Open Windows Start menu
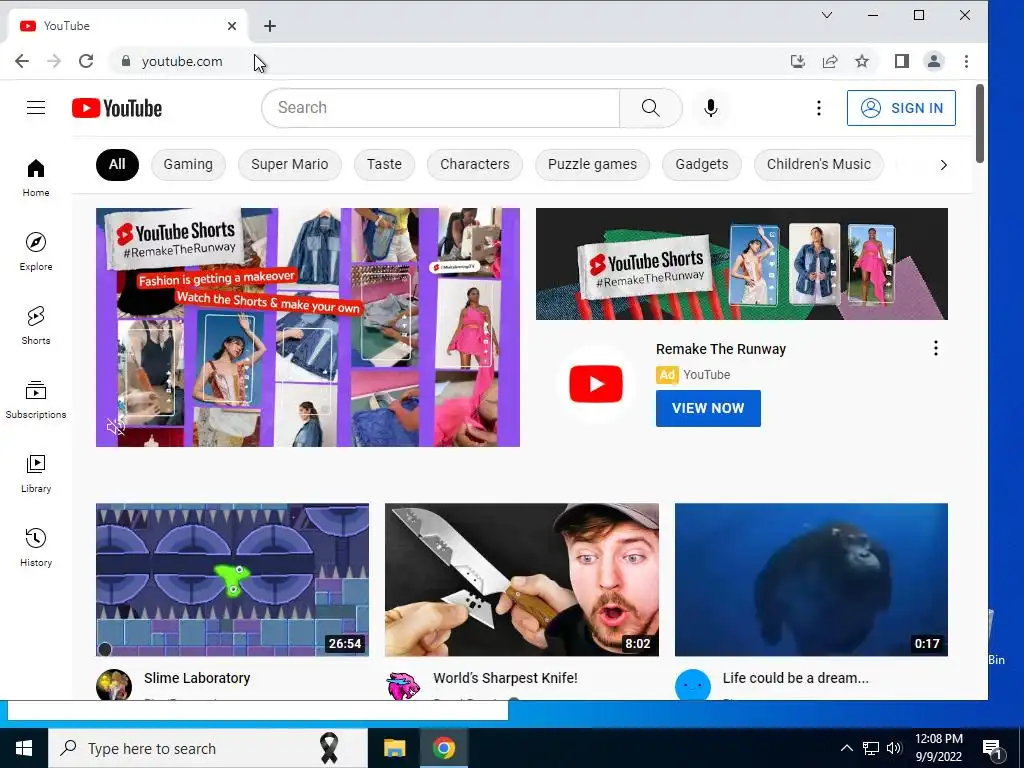 click(x=24, y=748)
